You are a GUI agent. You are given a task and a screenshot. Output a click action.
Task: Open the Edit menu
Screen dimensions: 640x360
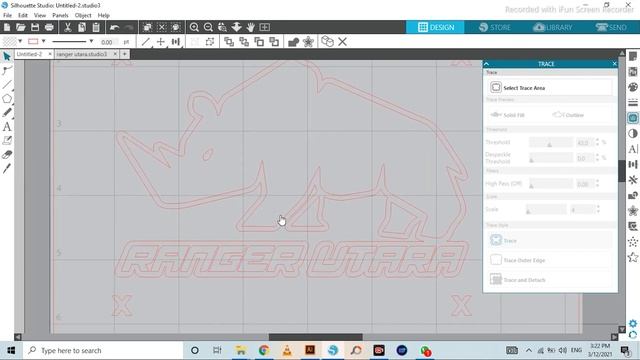(23, 15)
